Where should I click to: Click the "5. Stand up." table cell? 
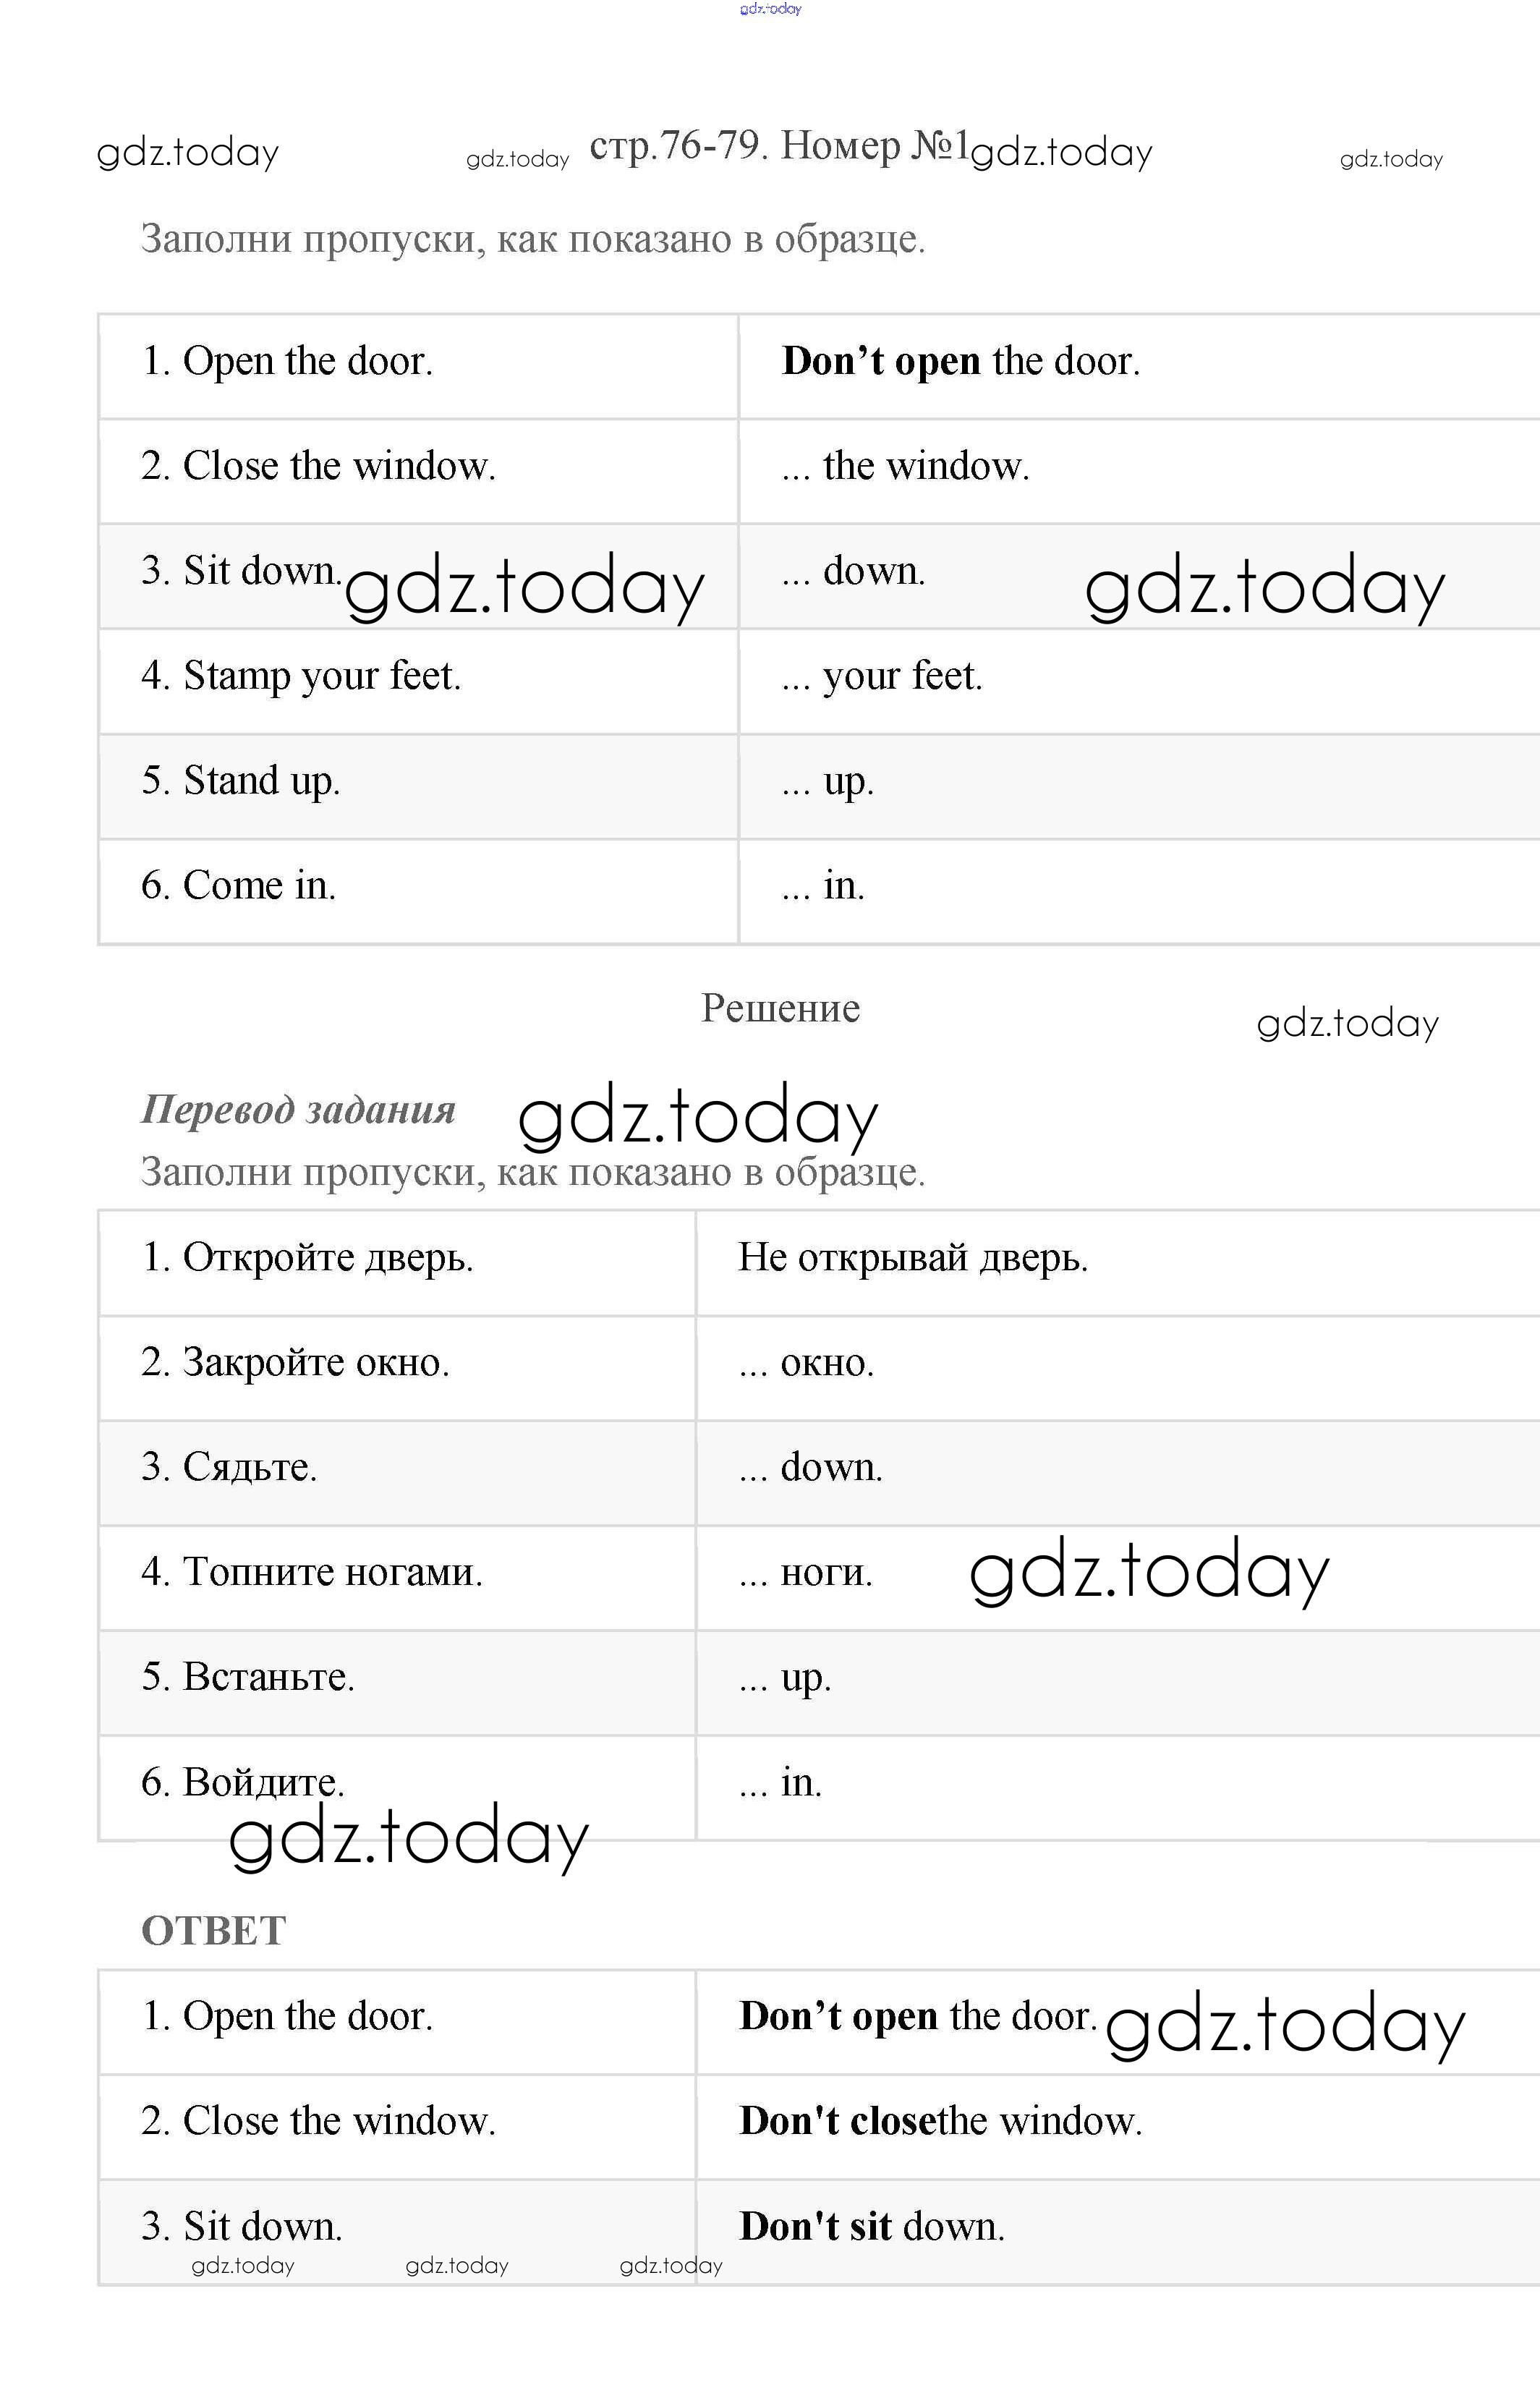241,781
